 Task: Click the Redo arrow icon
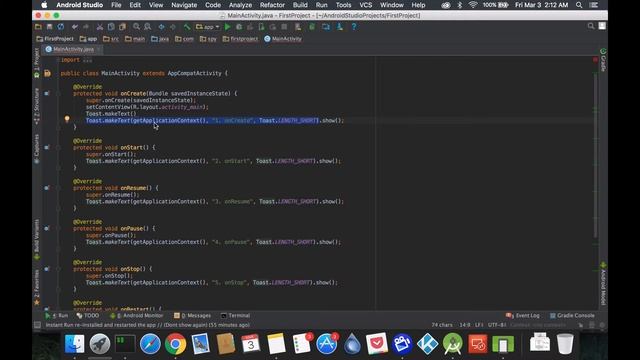86,27
